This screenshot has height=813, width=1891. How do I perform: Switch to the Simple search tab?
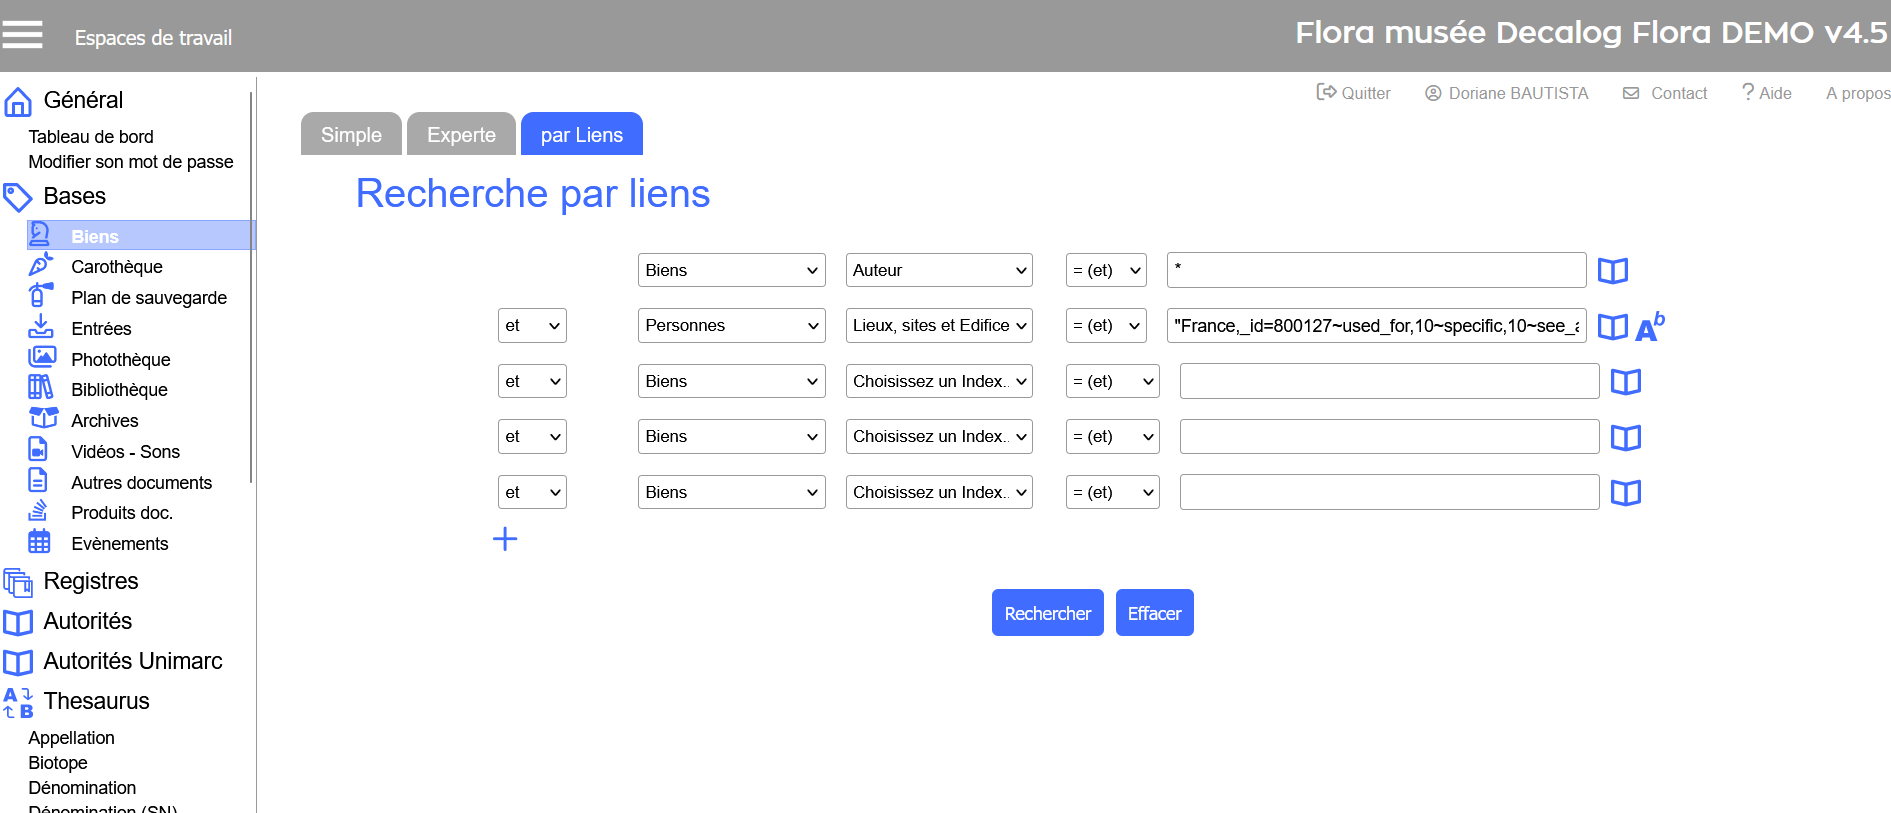pos(351,134)
